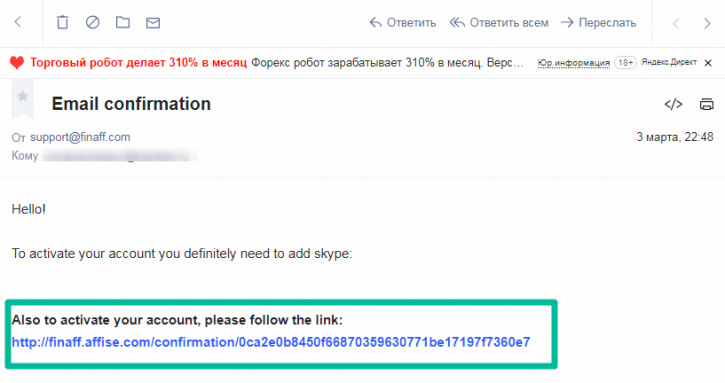Open the finaff.affise.com confirmation link

[271, 342]
